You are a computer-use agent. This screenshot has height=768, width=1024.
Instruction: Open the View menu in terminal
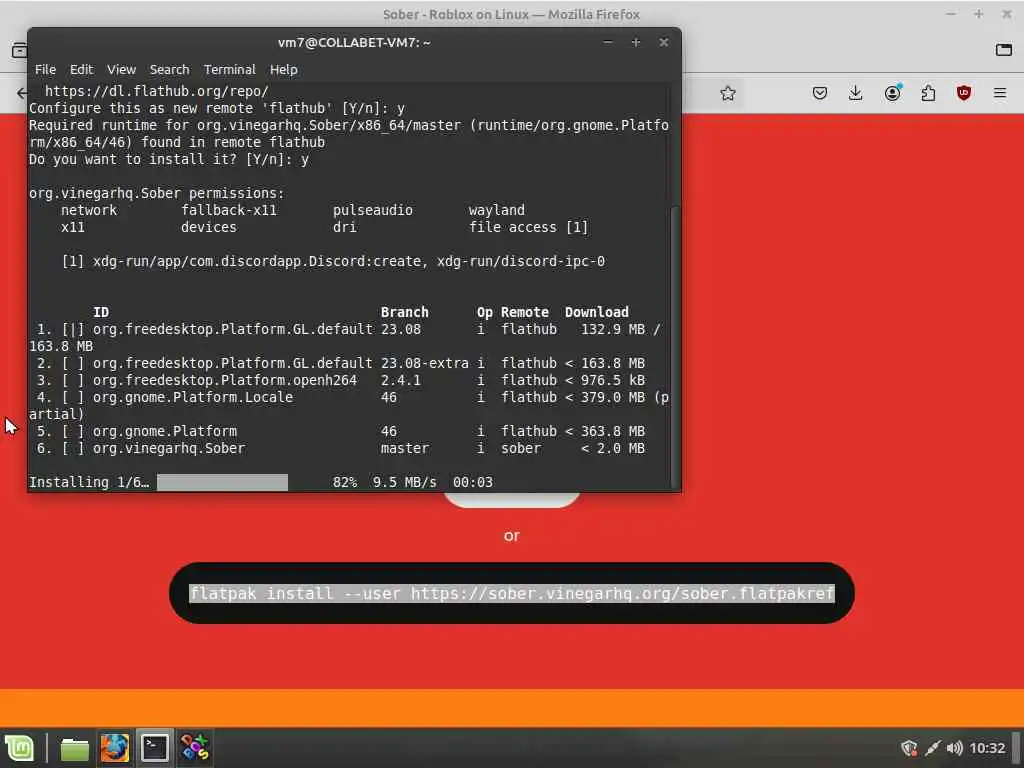[121, 69]
